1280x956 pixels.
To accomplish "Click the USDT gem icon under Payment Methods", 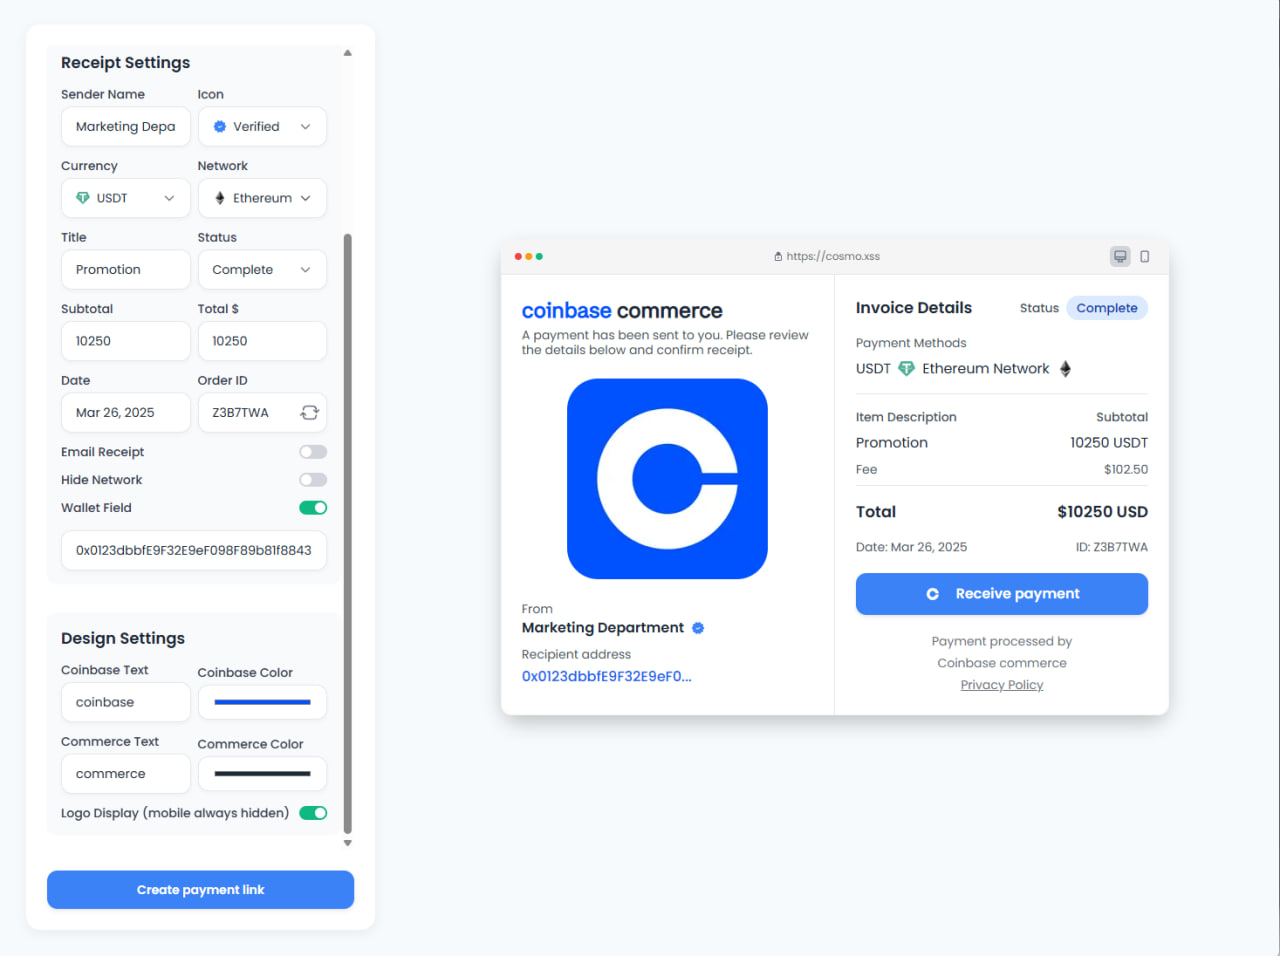I will tap(906, 369).
